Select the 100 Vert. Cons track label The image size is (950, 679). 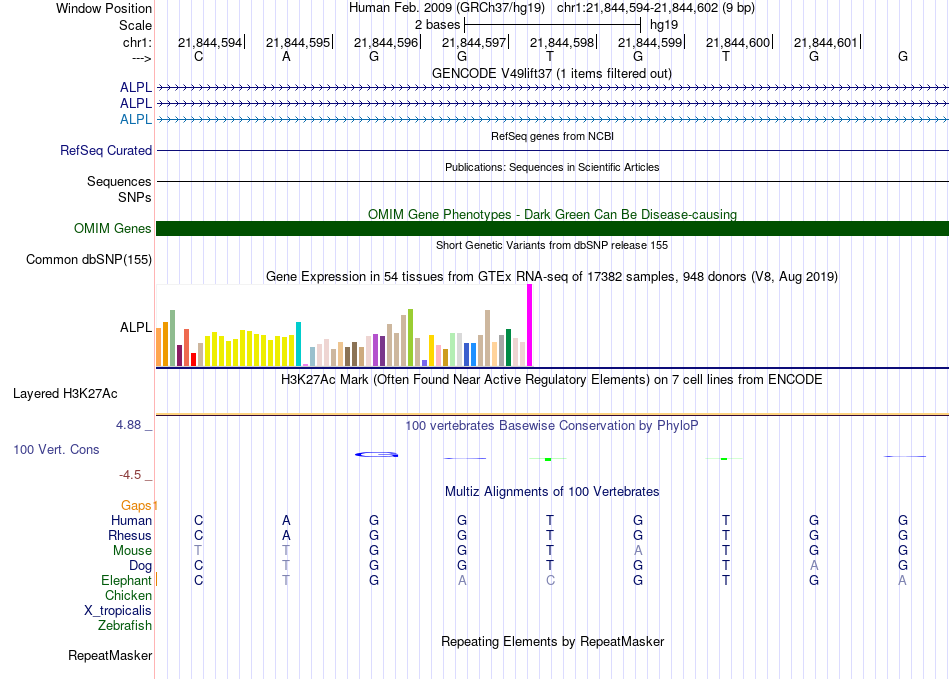click(x=56, y=450)
